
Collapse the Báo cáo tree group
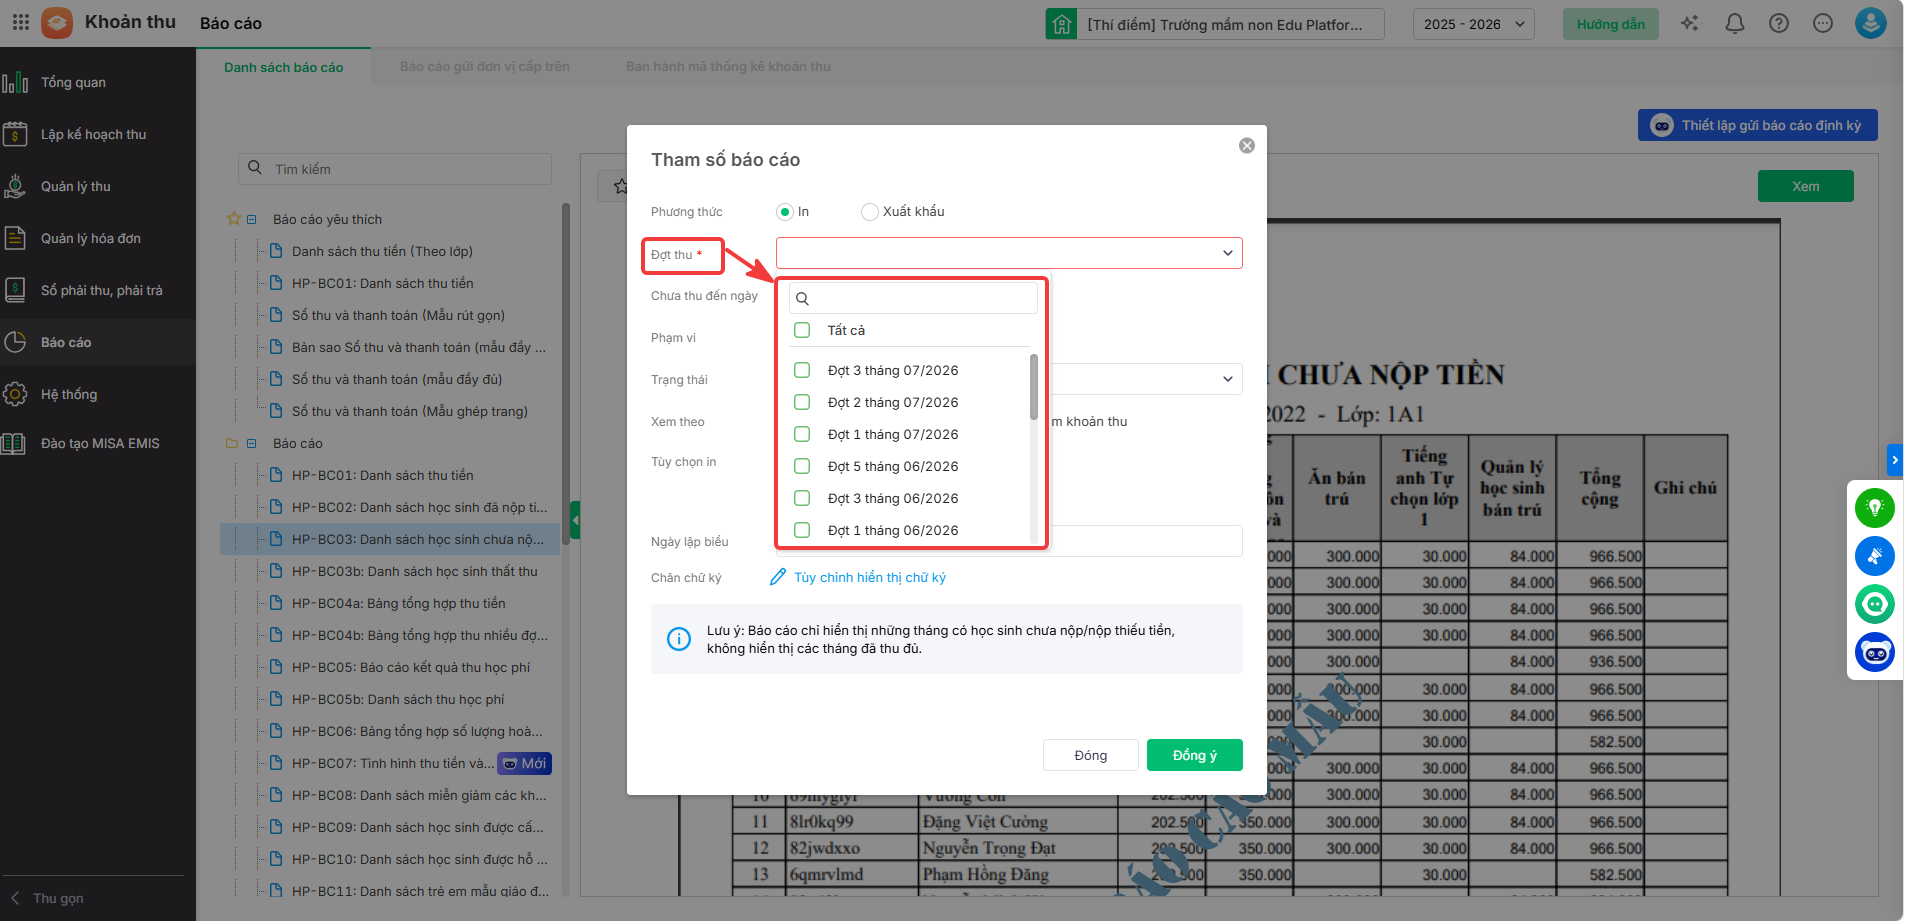pyautogui.click(x=252, y=443)
